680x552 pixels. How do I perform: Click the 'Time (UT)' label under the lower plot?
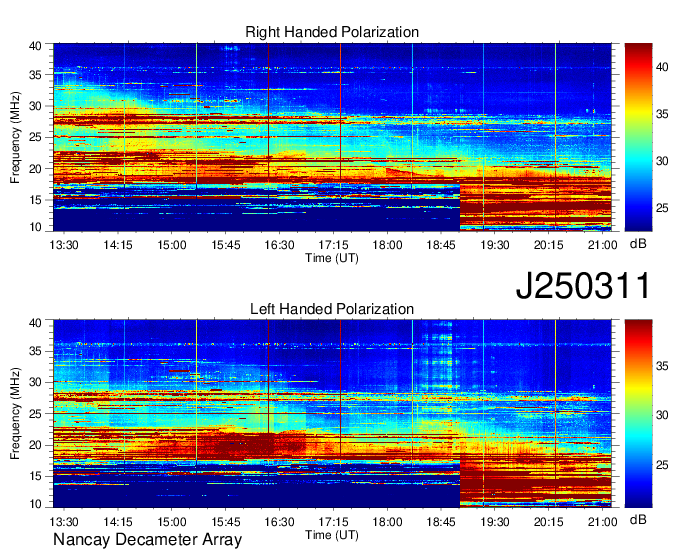click(x=332, y=535)
